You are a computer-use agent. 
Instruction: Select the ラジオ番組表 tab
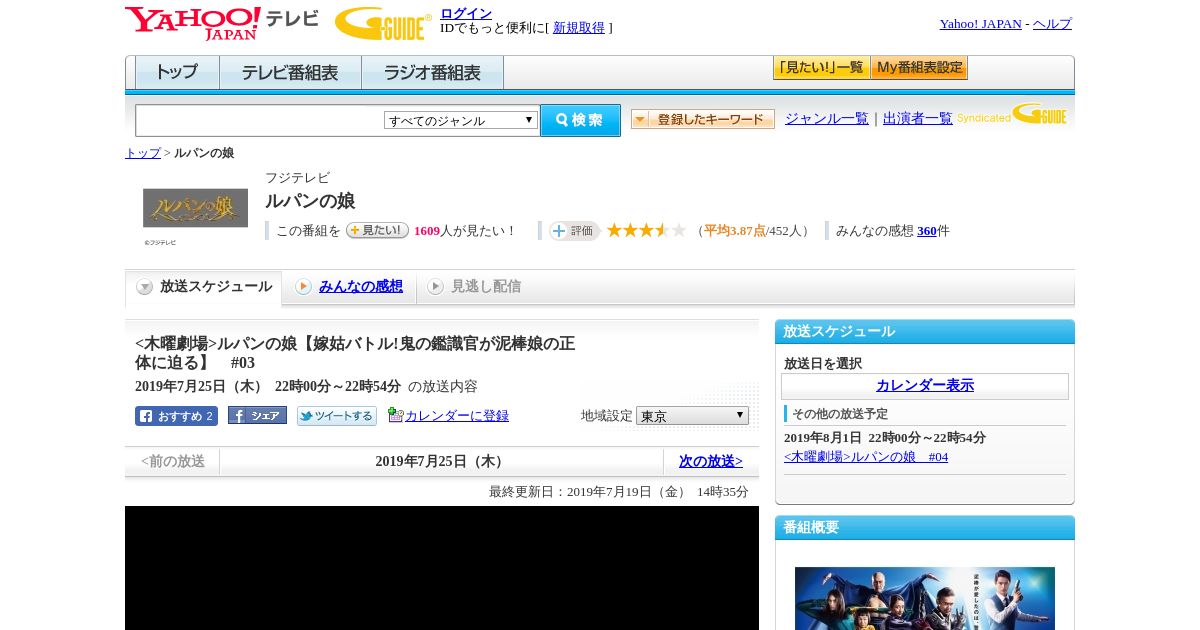point(432,73)
